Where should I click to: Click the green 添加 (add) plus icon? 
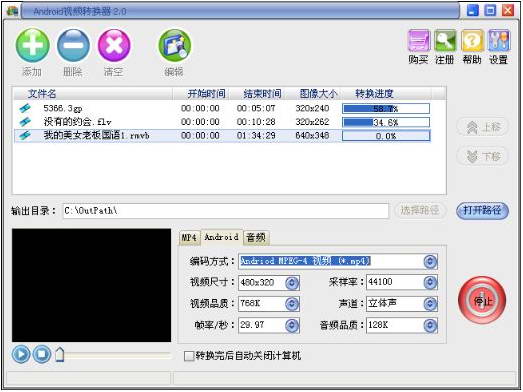coord(32,45)
